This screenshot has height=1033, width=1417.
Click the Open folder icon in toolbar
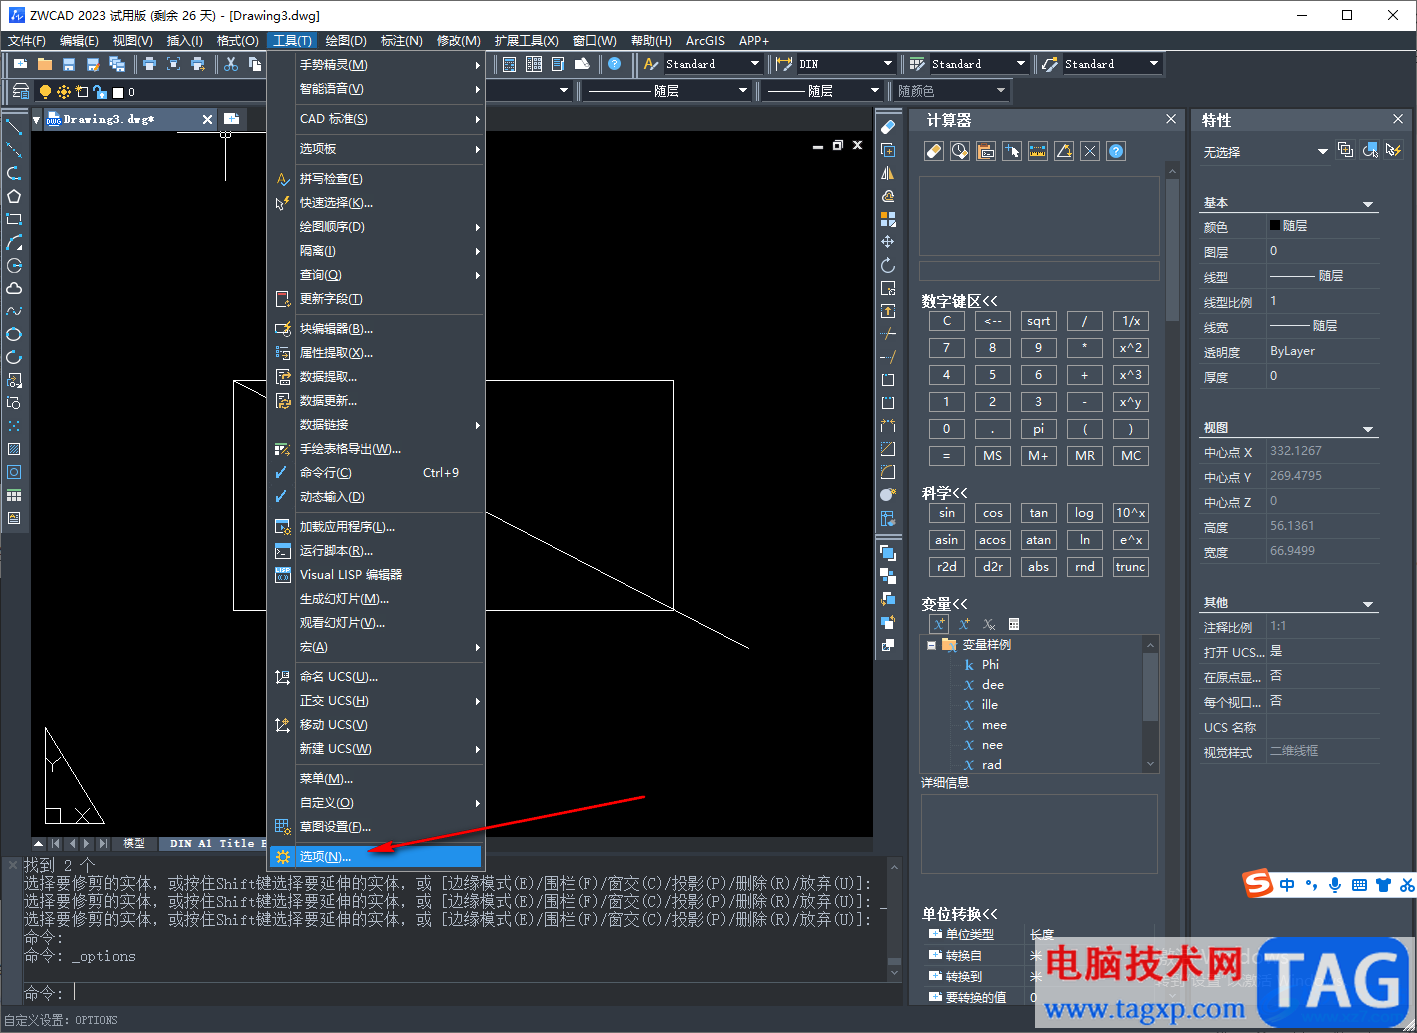44,64
